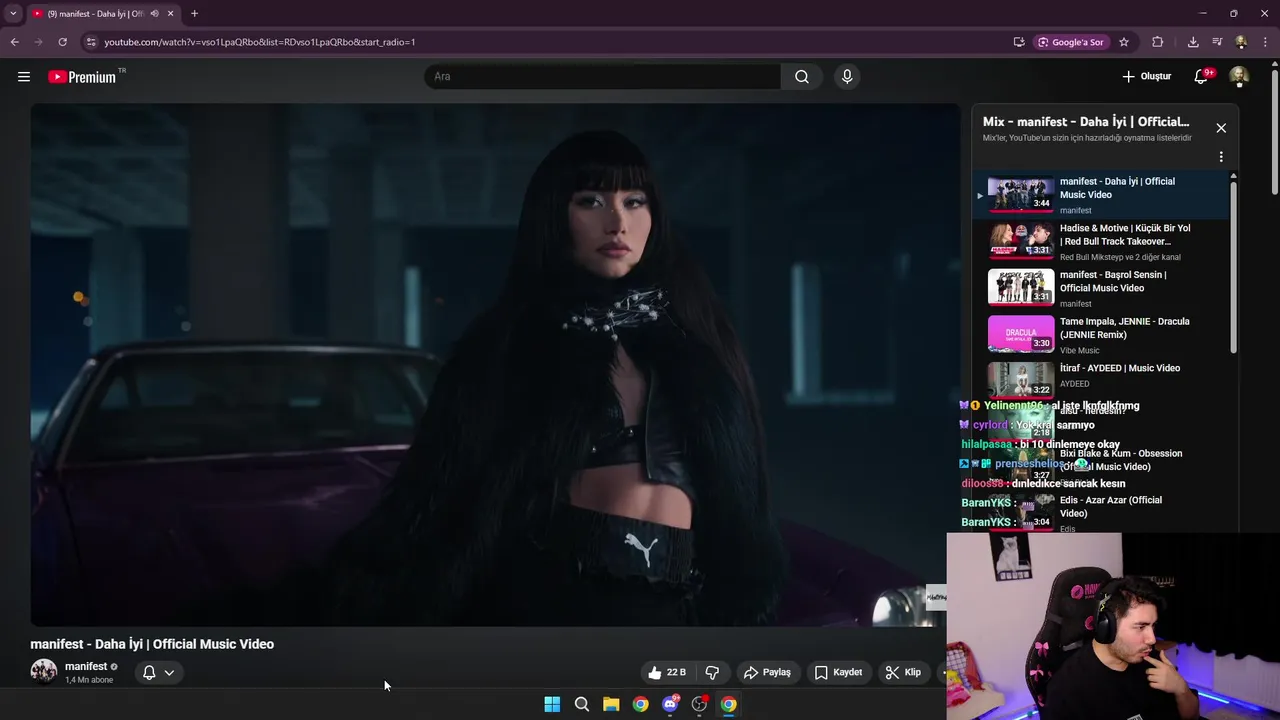Open Chrome downloads icon
Image resolution: width=1280 pixels, height=720 pixels.
pyautogui.click(x=1193, y=42)
